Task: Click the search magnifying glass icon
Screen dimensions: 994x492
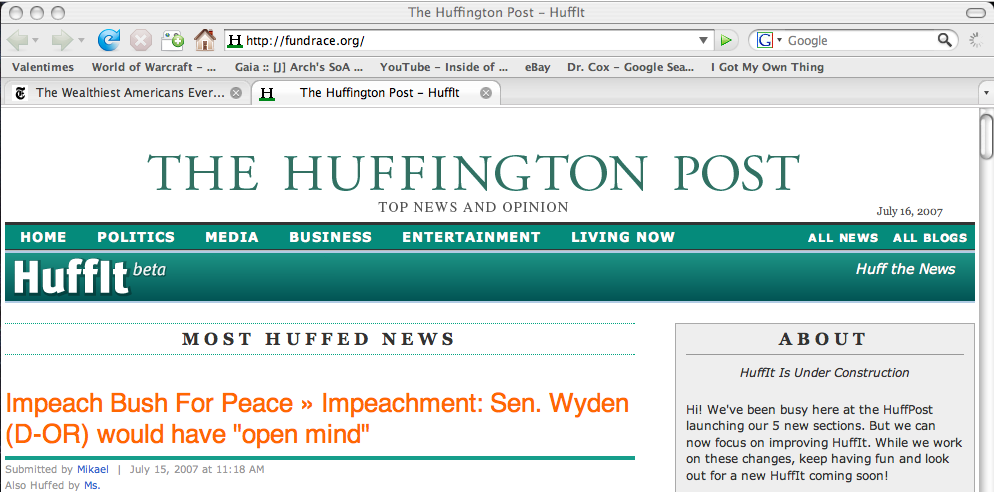Action: pos(944,40)
